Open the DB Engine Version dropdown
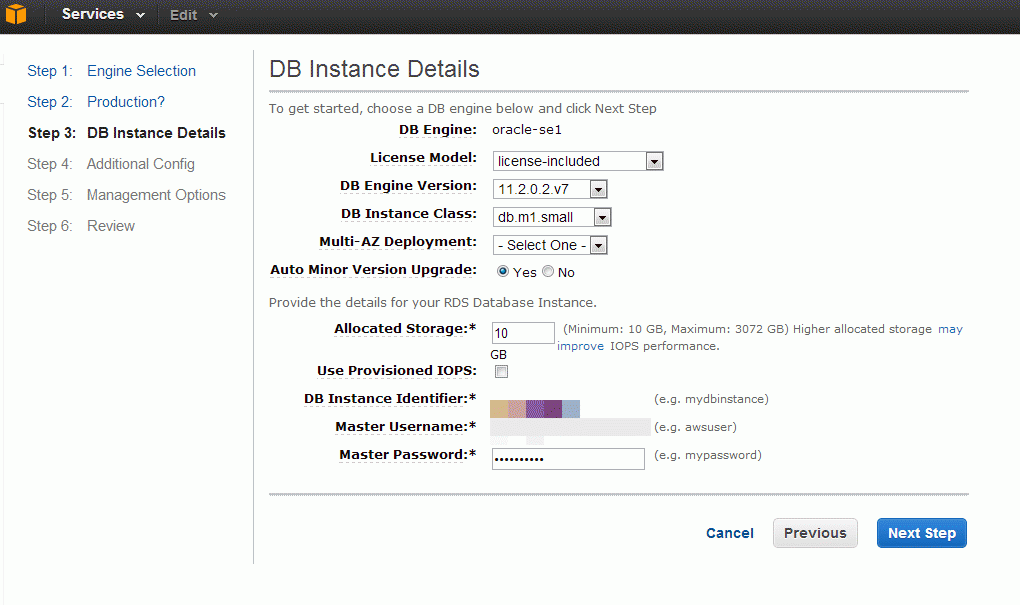Image resolution: width=1020 pixels, height=605 pixels. pos(550,189)
